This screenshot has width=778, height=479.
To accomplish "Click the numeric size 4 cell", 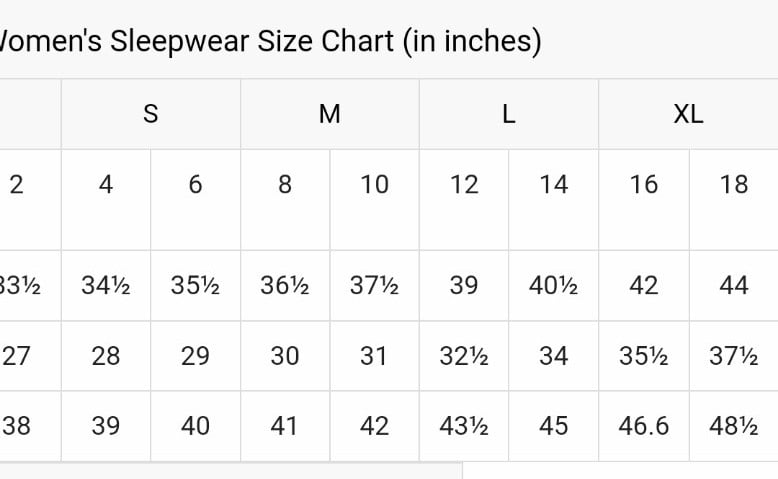I will pyautogui.click(x=106, y=200).
